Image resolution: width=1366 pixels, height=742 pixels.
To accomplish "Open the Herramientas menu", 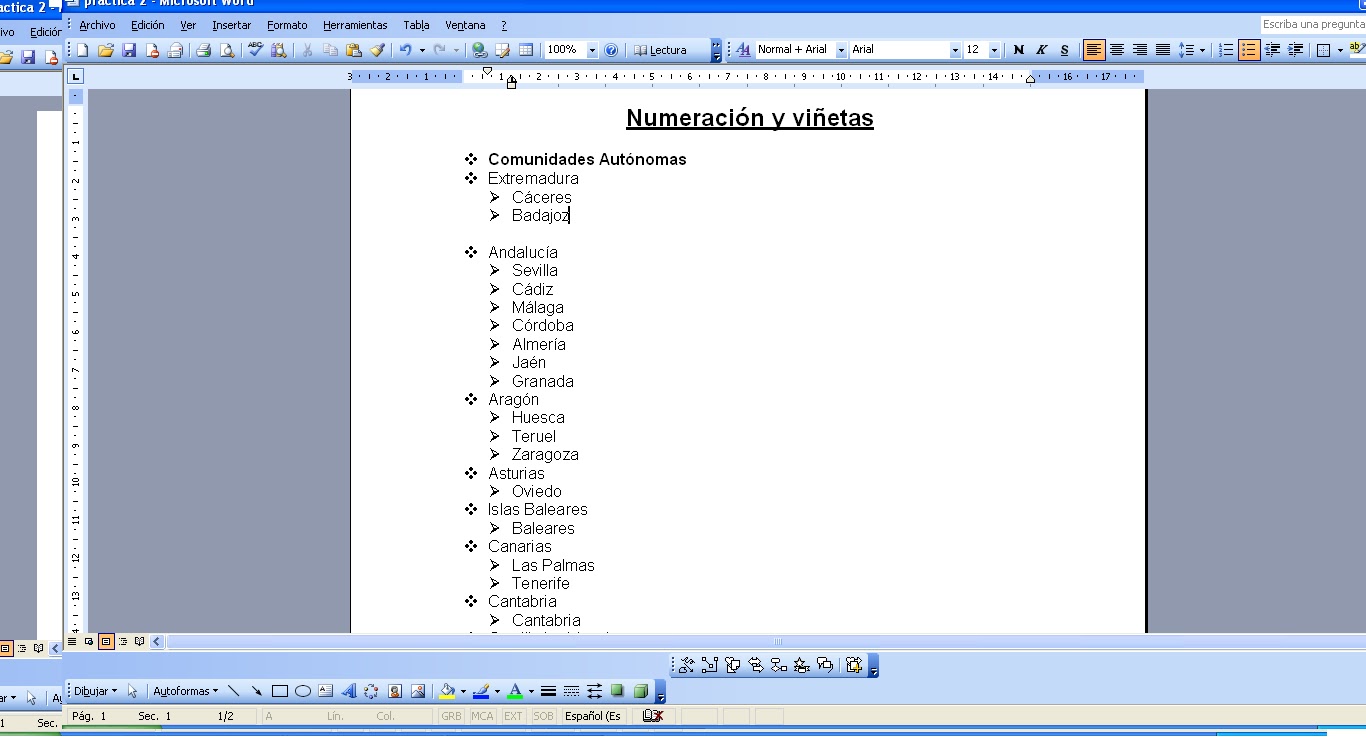I will 355,25.
